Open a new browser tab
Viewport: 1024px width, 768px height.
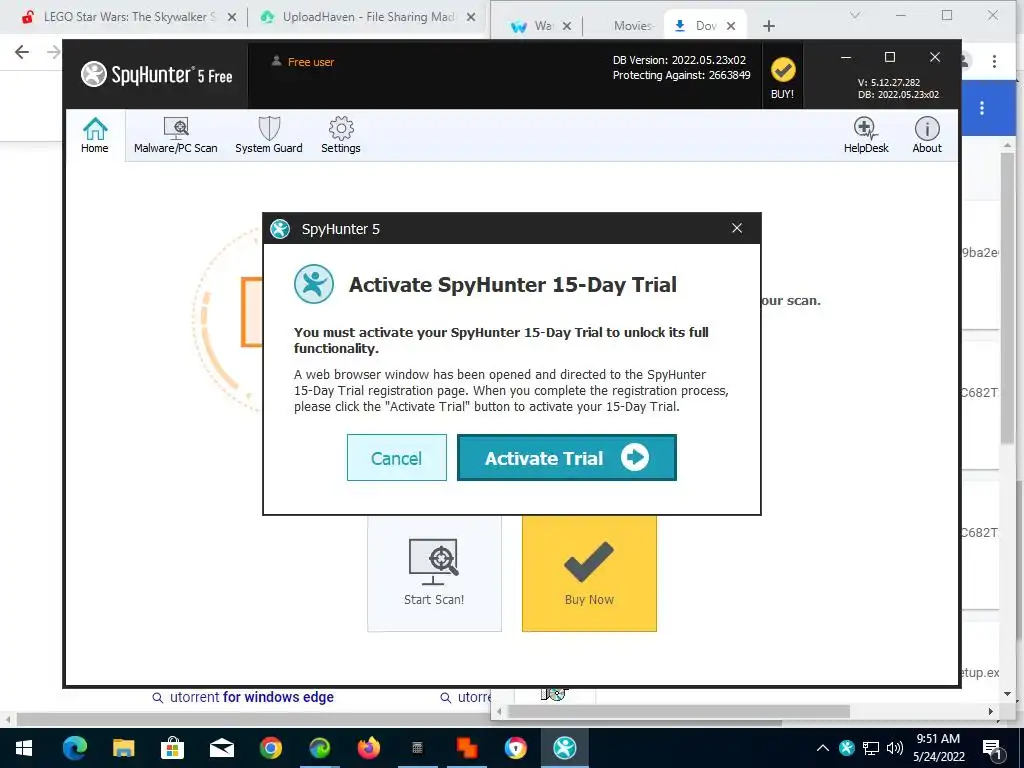[769, 25]
